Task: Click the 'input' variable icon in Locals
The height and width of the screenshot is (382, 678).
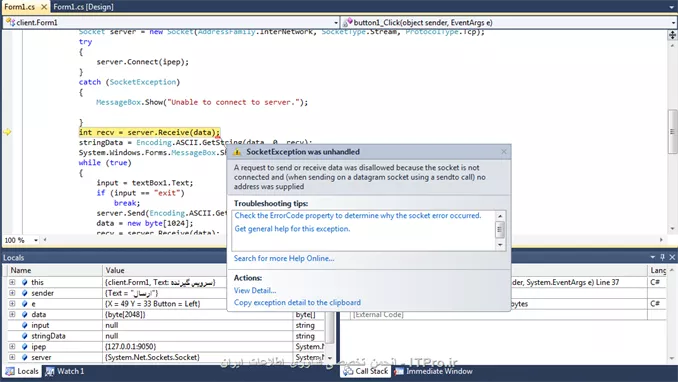Action: coord(25,325)
